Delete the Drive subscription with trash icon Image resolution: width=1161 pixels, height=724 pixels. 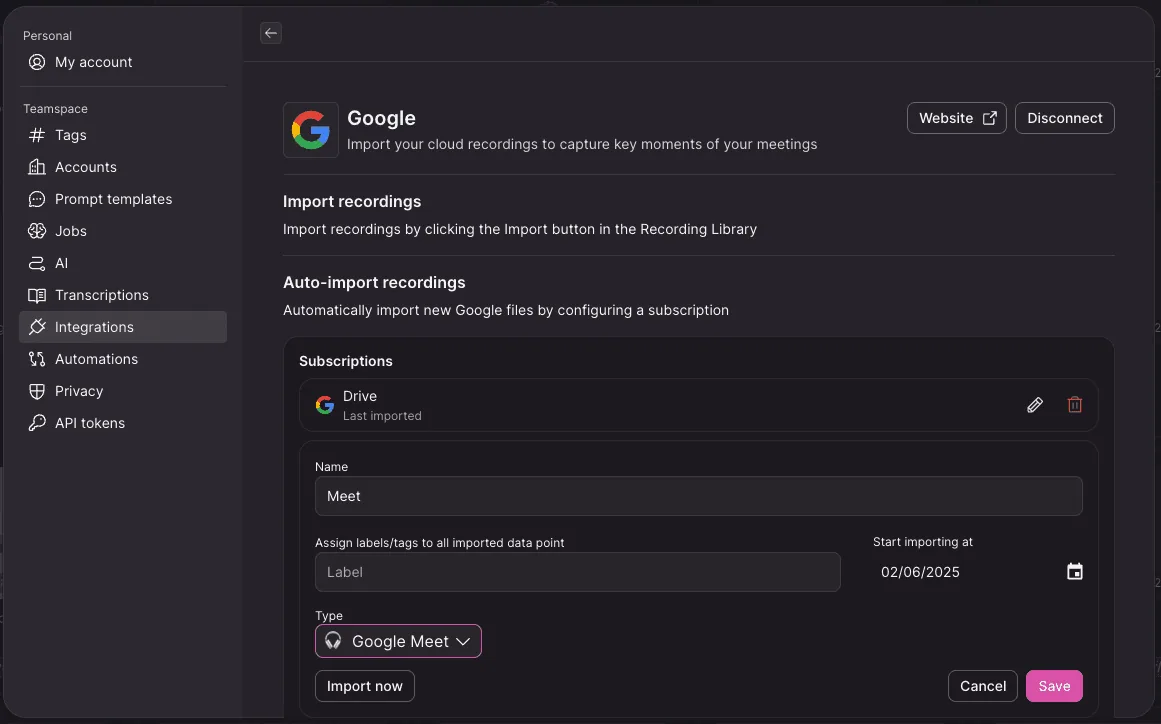[1074, 405]
